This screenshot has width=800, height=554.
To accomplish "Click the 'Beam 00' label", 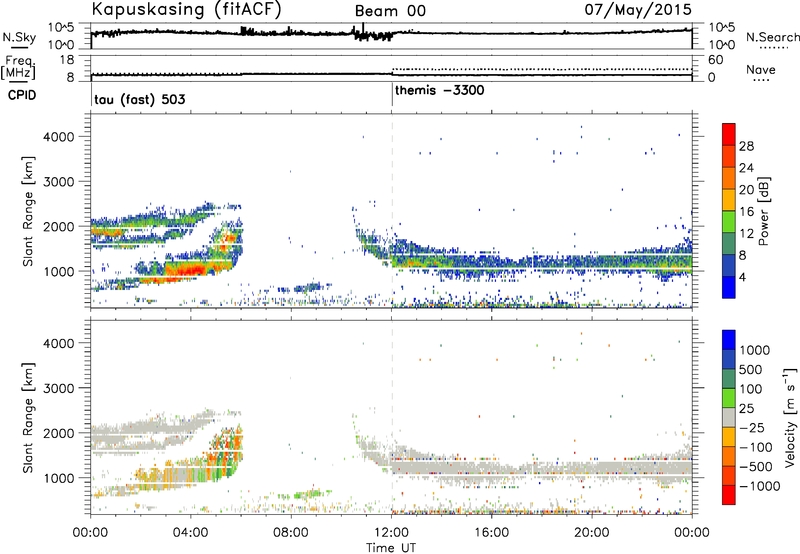I will click(x=390, y=11).
